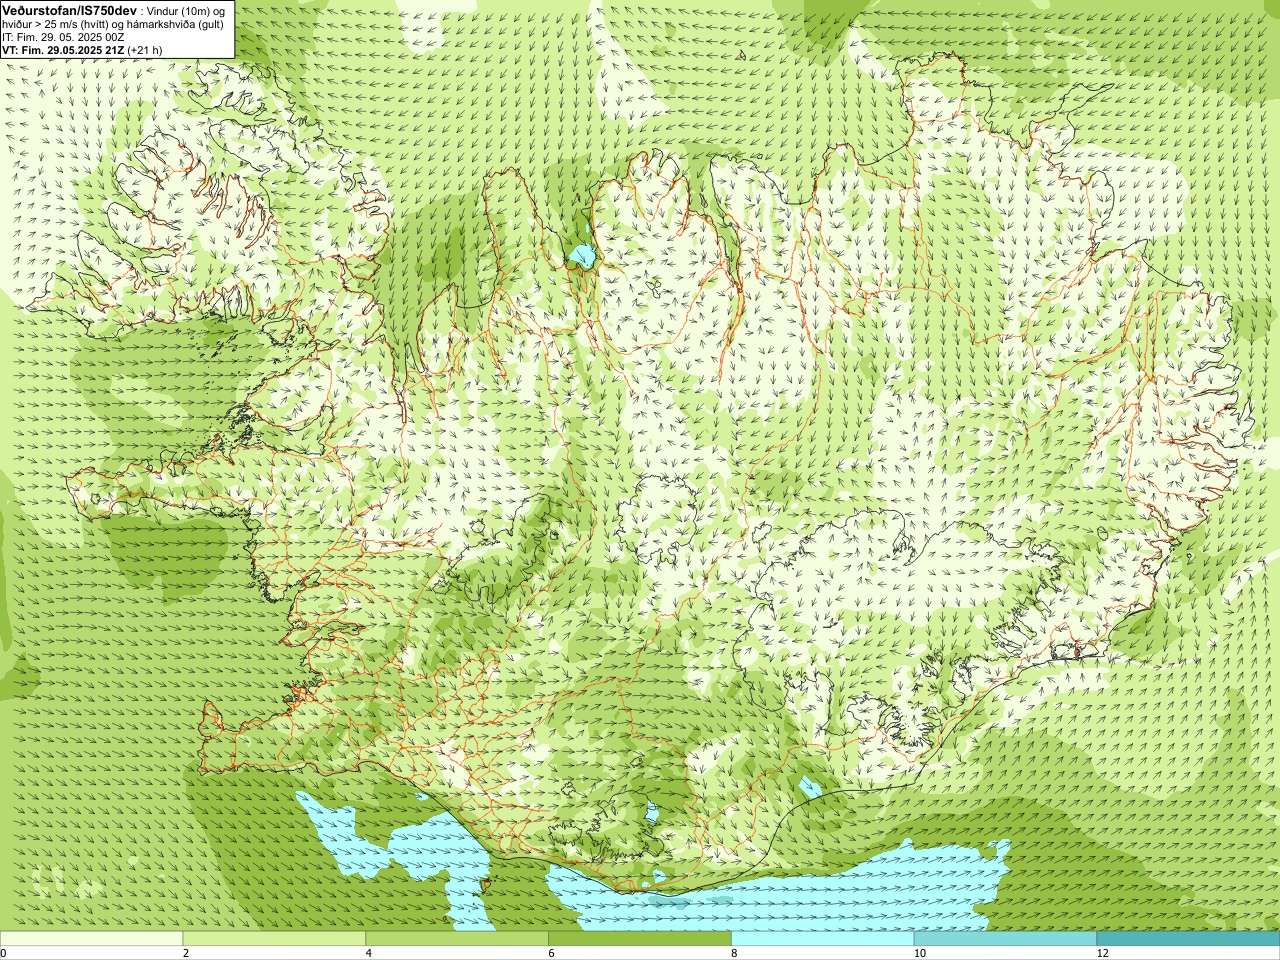Click the legend scale label '10'
The width and height of the screenshot is (1280, 960).
pyautogui.click(x=919, y=953)
